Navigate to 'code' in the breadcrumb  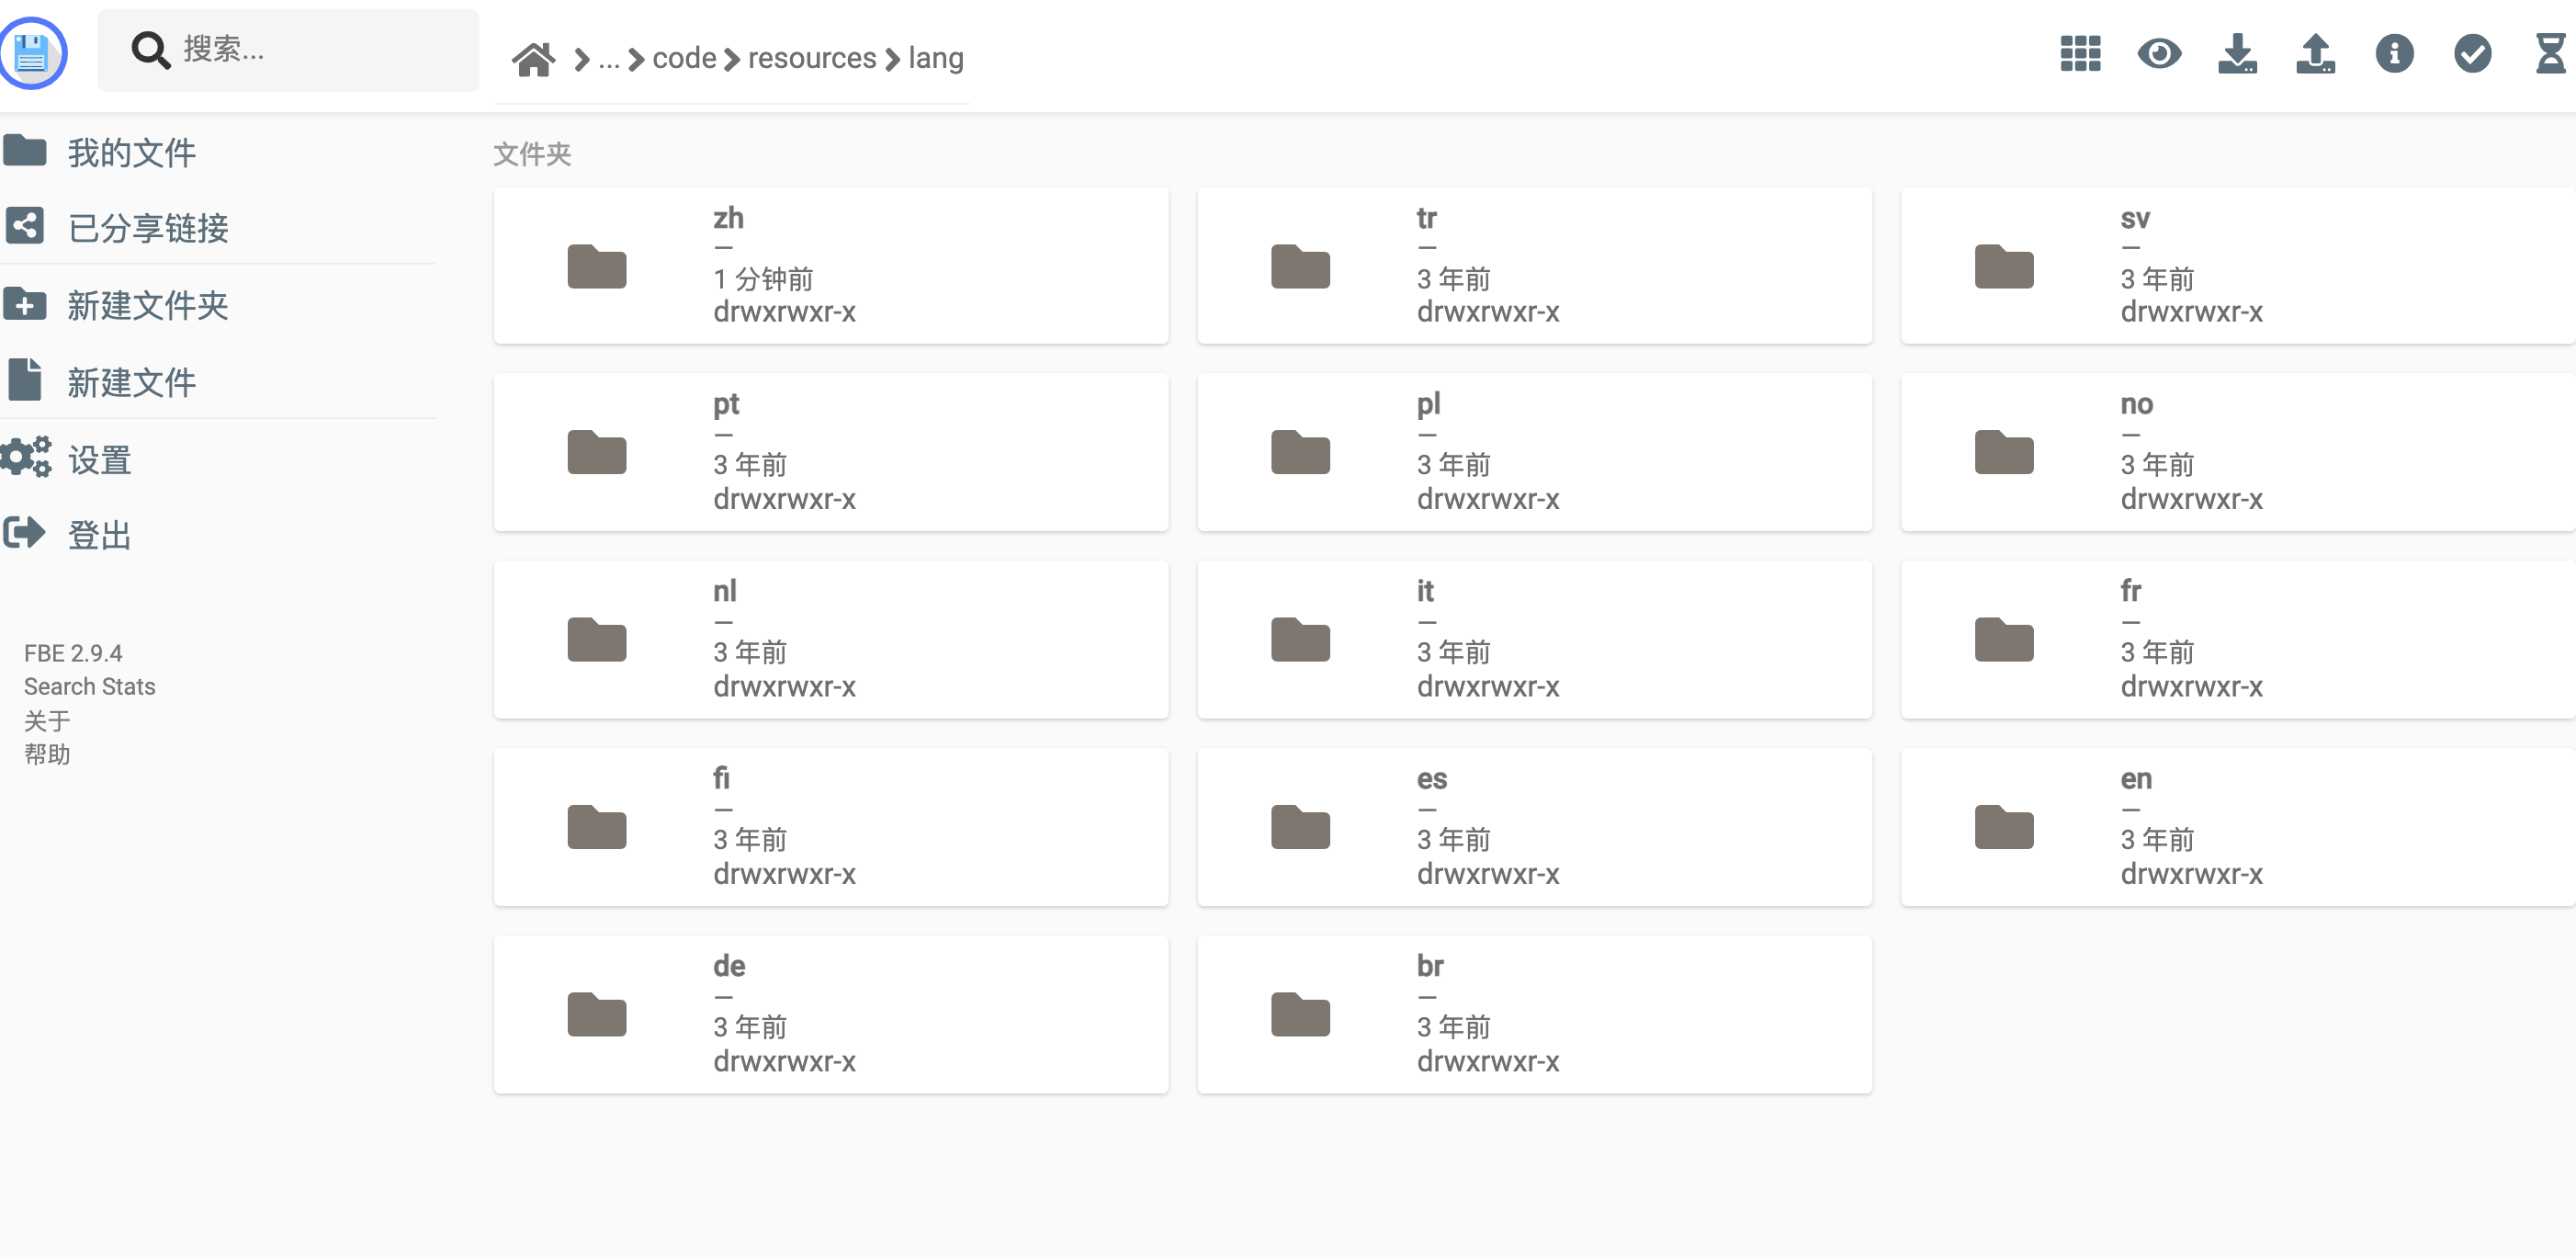point(684,58)
